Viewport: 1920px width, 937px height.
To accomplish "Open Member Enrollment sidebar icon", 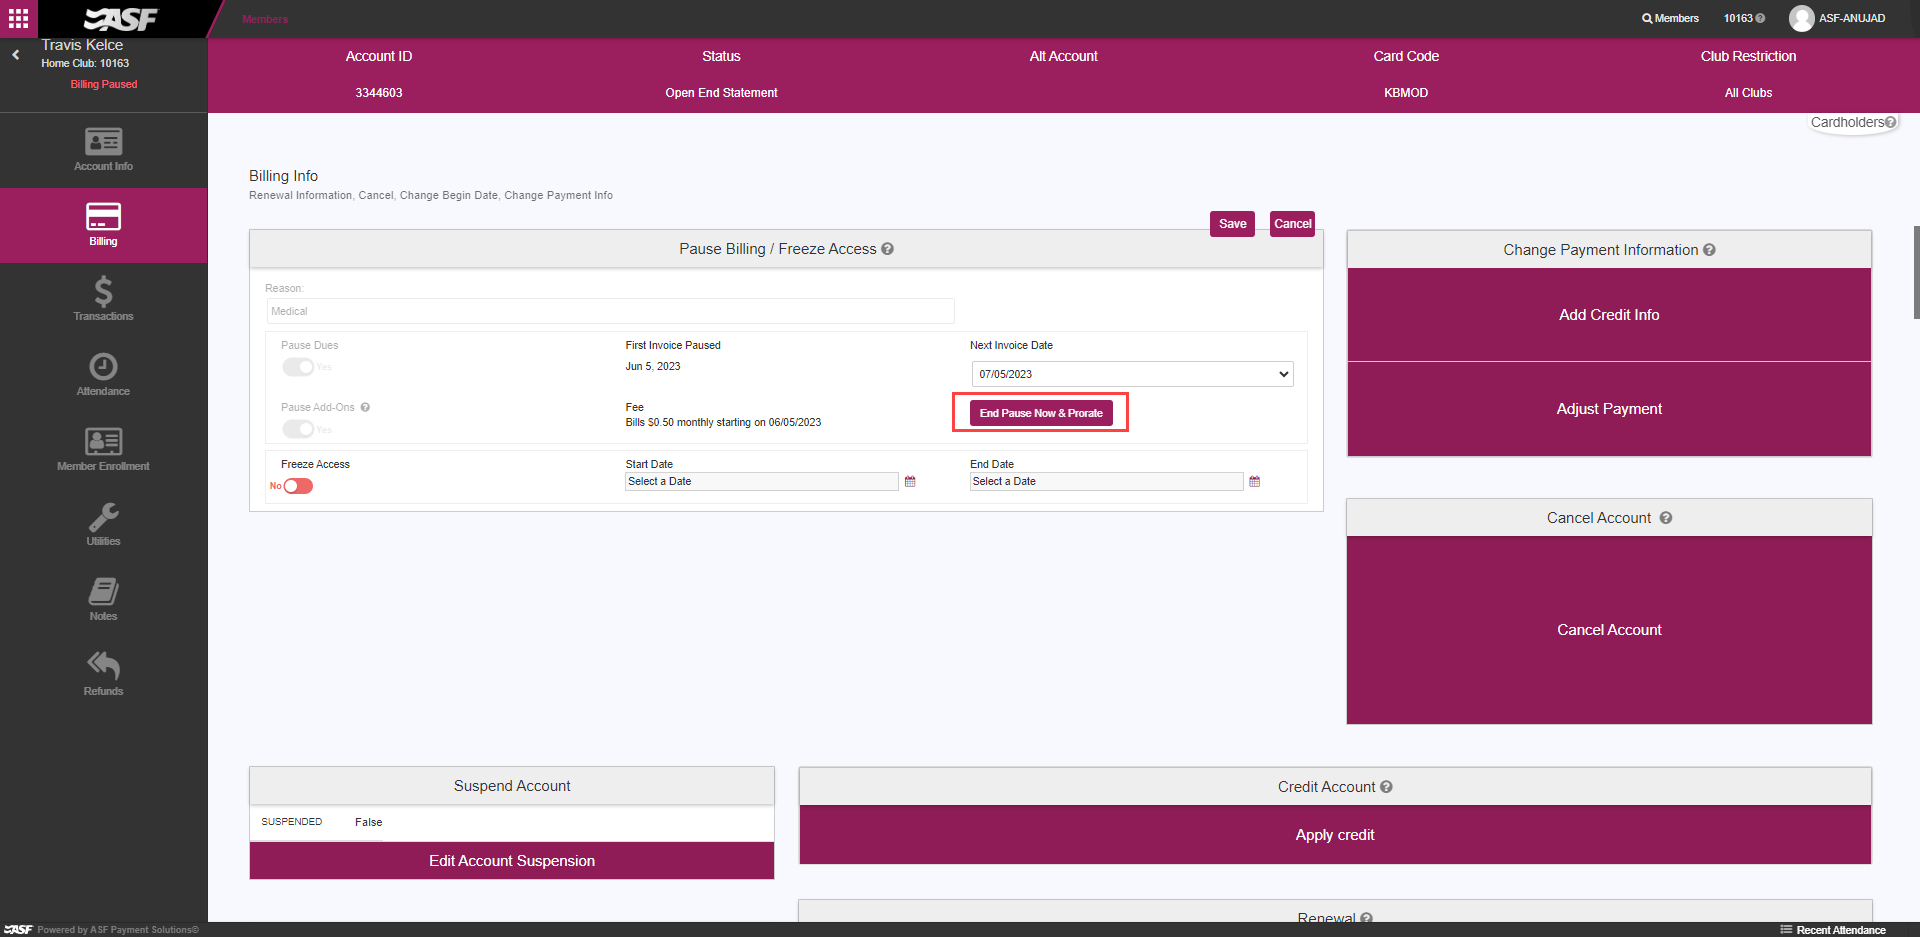I will (x=103, y=441).
